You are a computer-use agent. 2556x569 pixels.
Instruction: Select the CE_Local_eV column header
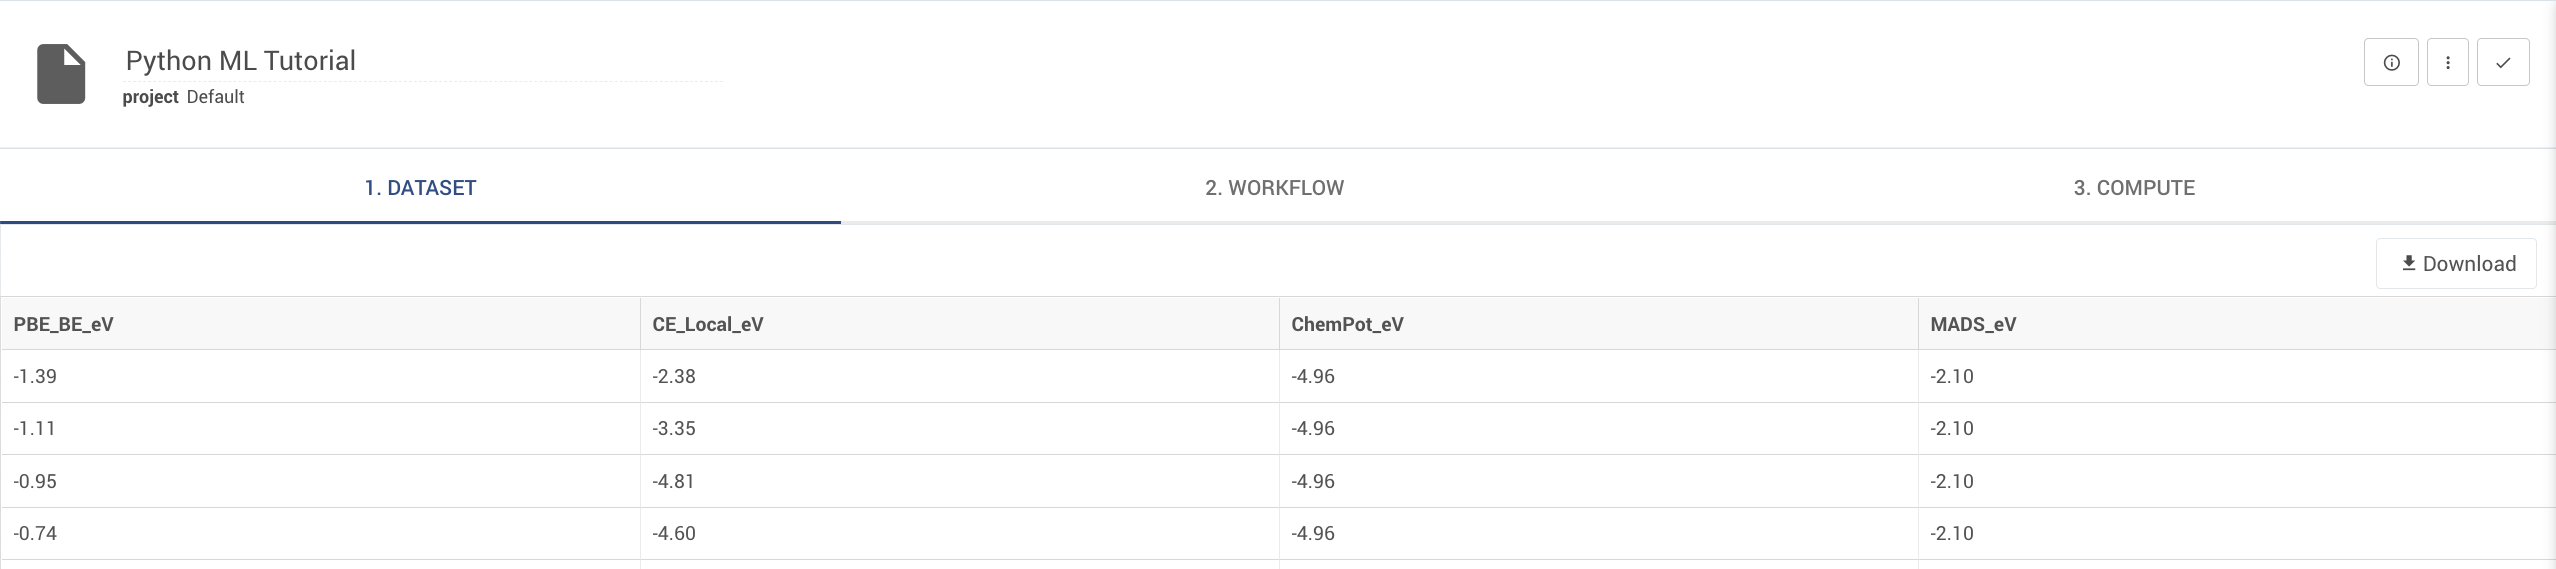click(707, 324)
